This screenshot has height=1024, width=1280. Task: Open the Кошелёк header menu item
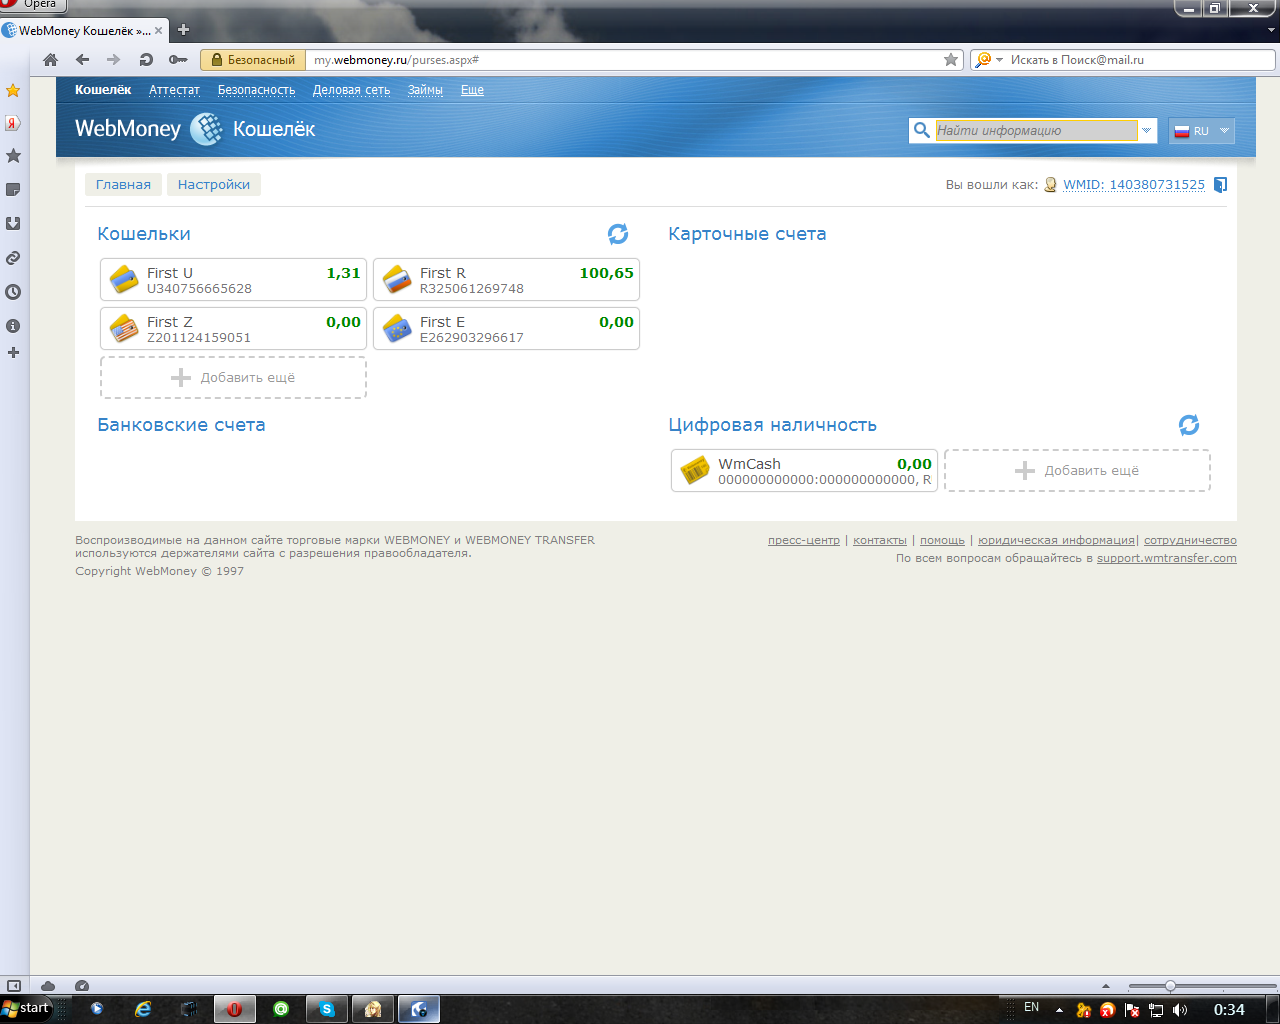103,90
